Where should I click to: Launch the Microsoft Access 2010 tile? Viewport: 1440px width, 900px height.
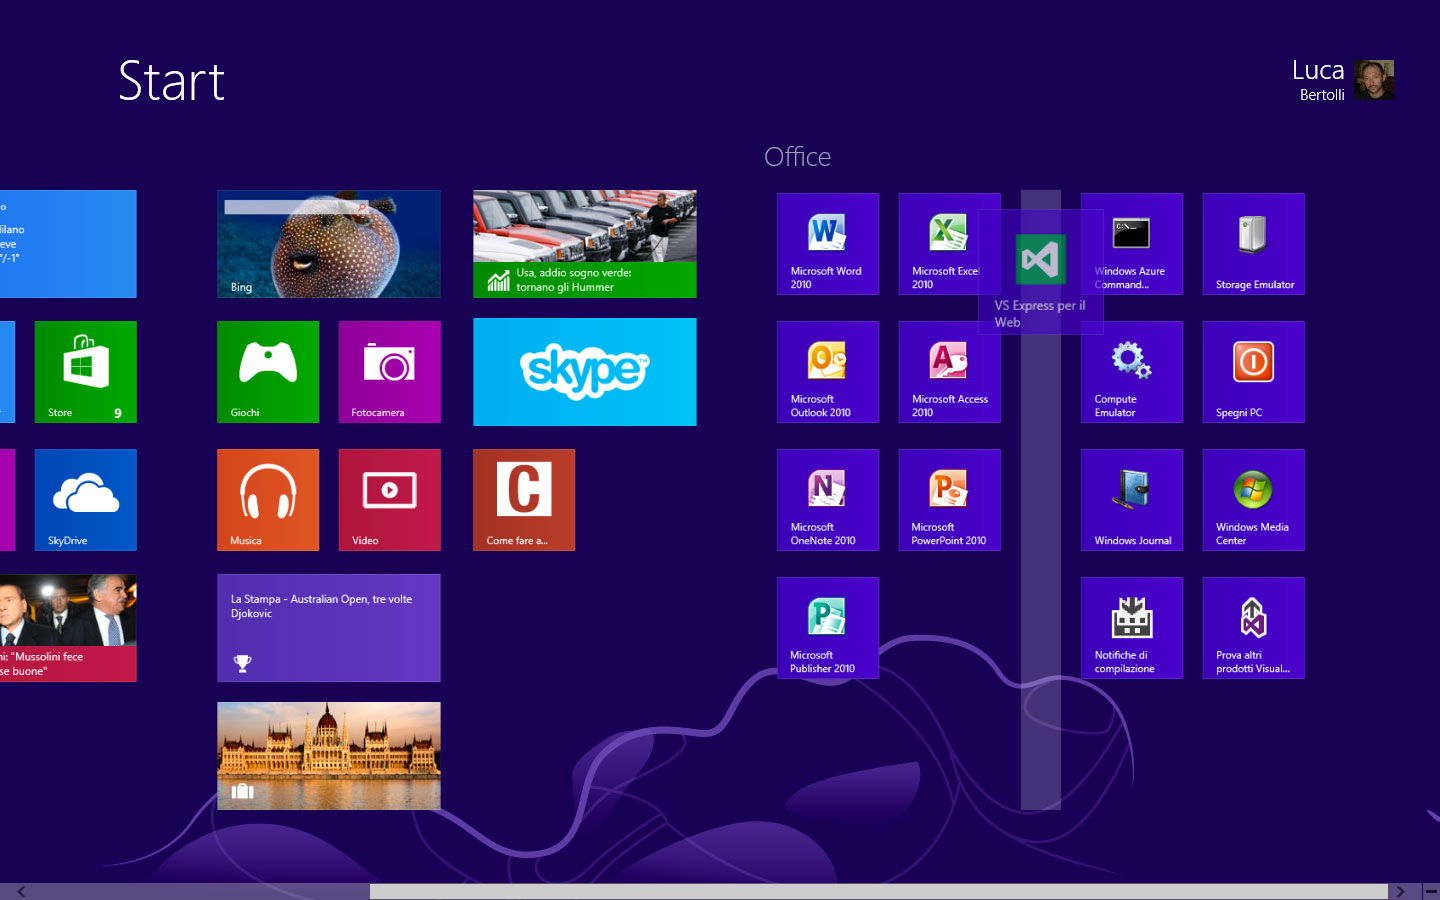(x=950, y=372)
